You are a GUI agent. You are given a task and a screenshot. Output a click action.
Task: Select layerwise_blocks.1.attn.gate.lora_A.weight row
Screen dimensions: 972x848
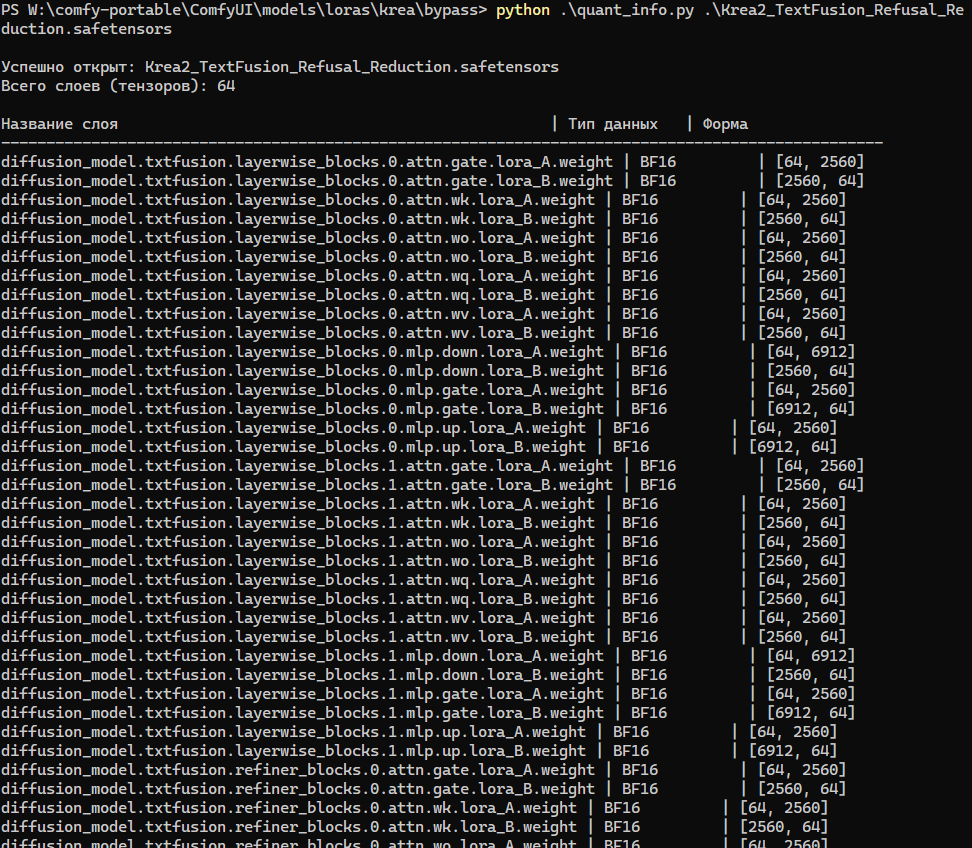click(x=433, y=466)
